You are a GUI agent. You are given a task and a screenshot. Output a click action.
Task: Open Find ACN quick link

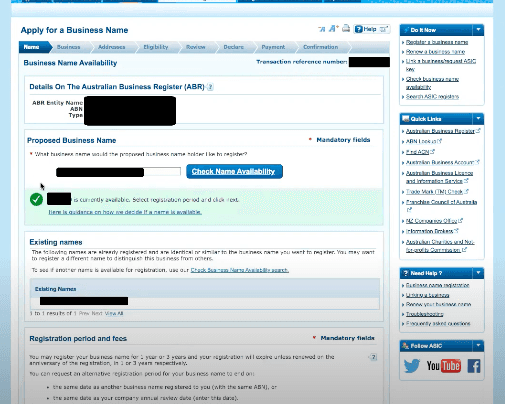tap(417, 152)
